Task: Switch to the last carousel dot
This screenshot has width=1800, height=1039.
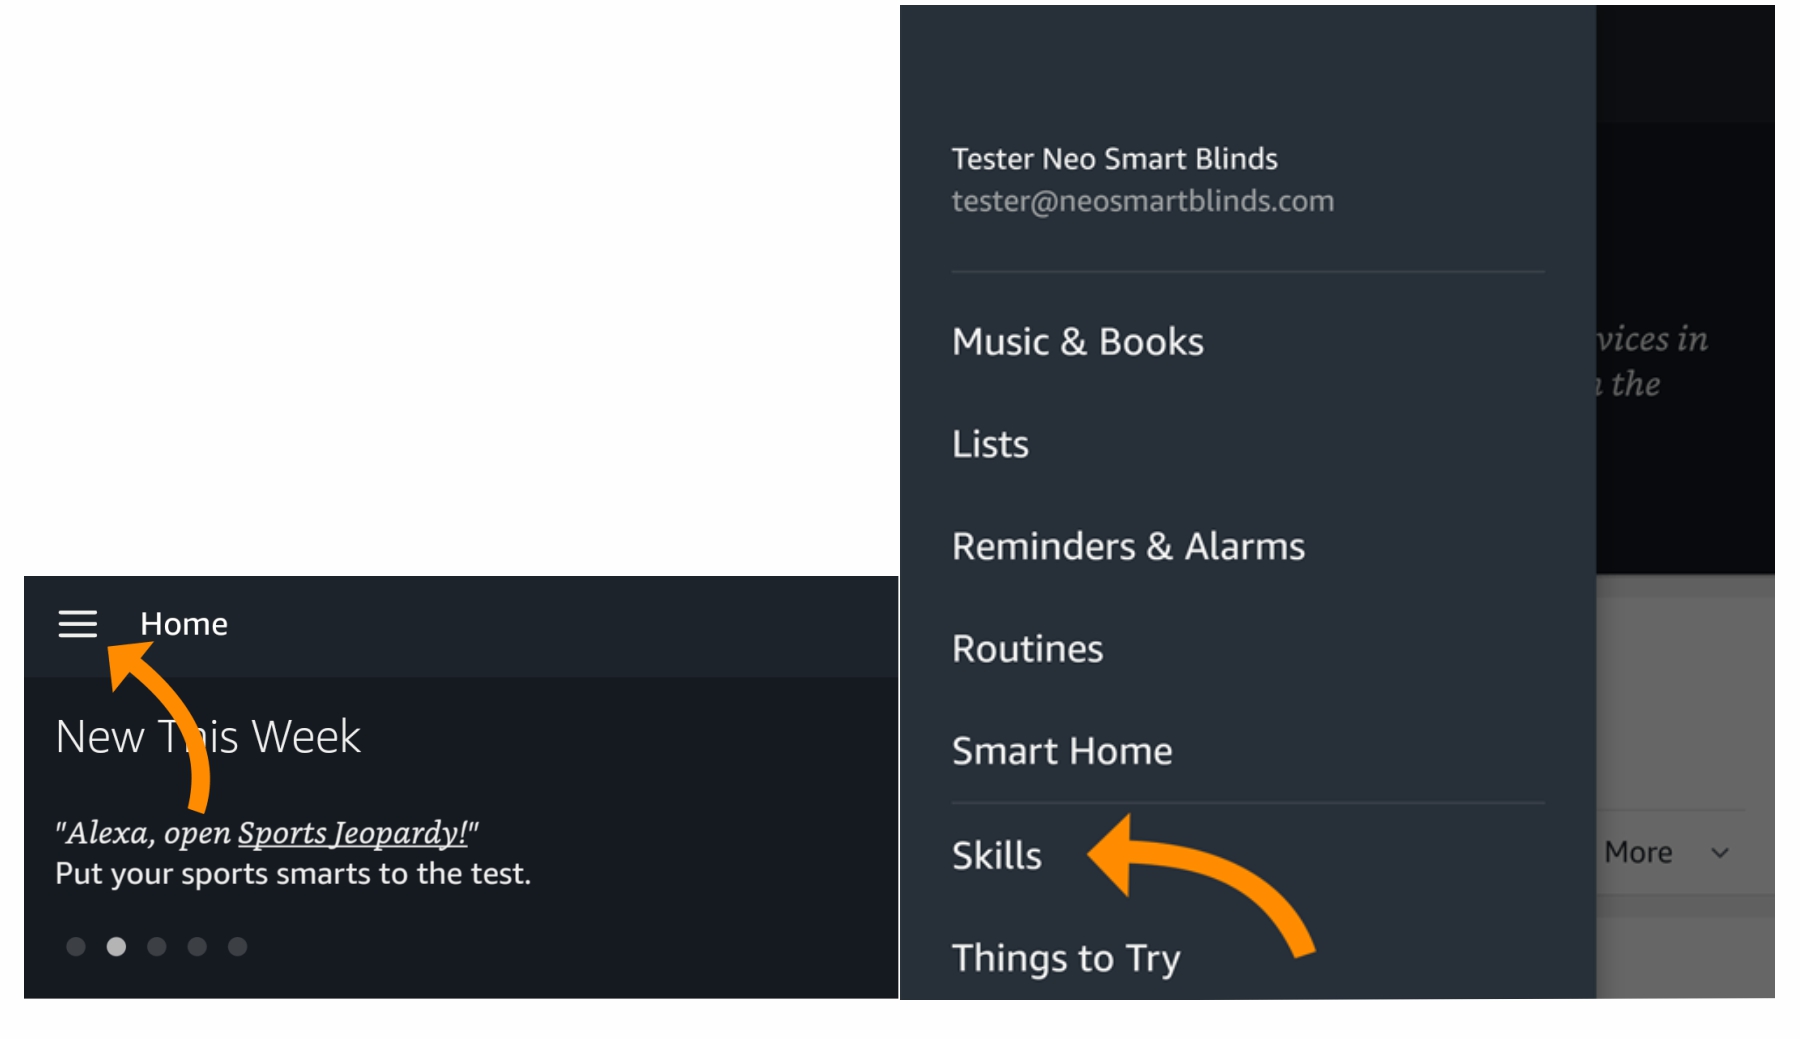Action: coord(237,946)
